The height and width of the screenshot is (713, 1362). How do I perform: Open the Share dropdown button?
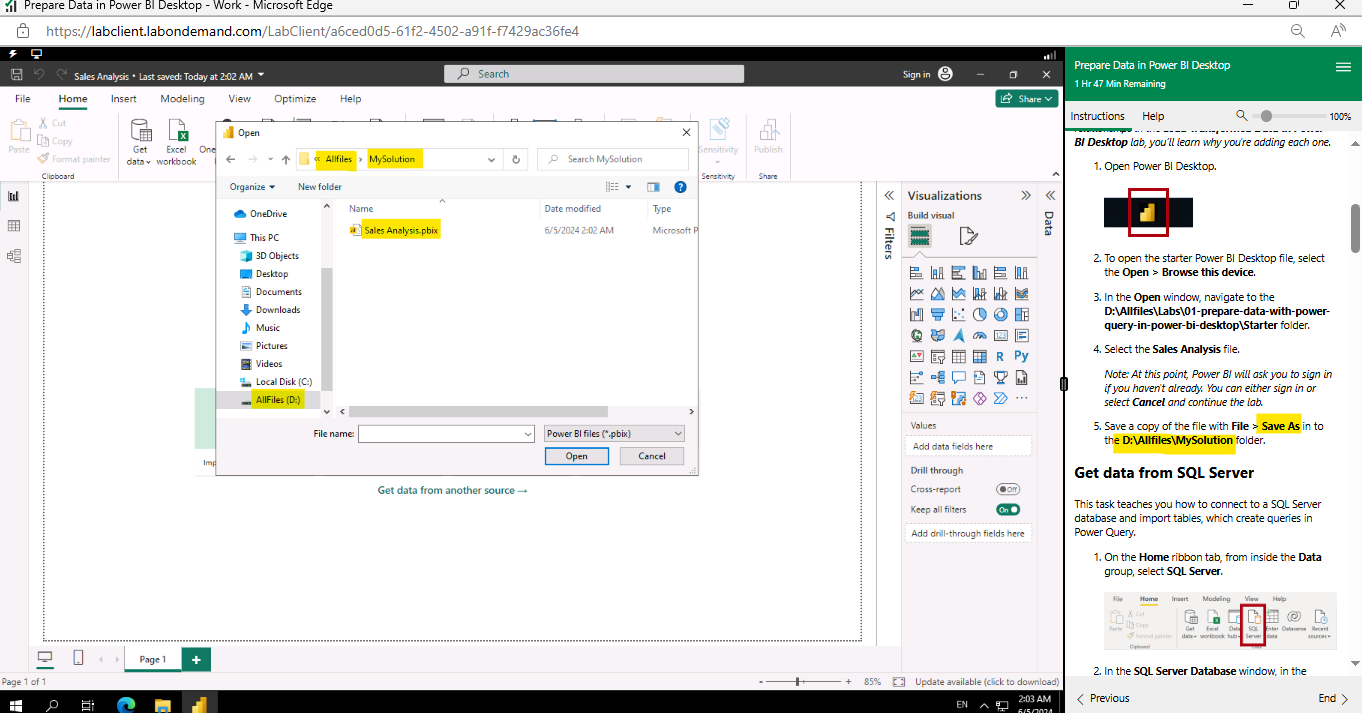[1027, 99]
